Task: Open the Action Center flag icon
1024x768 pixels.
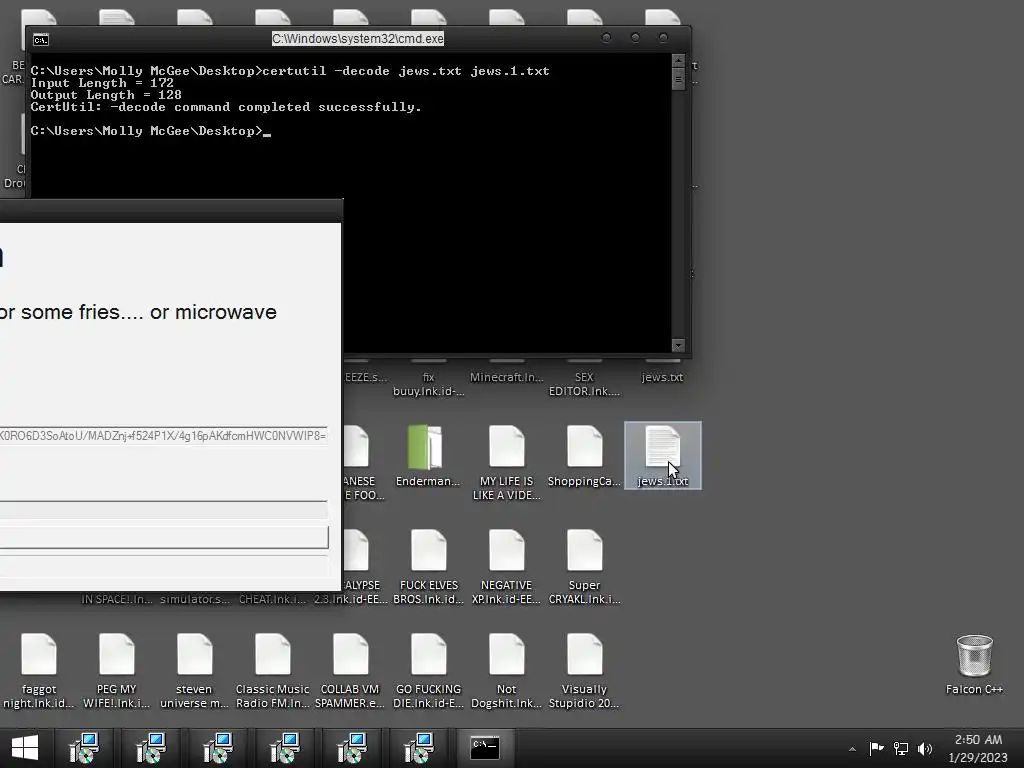Action: coord(876,748)
